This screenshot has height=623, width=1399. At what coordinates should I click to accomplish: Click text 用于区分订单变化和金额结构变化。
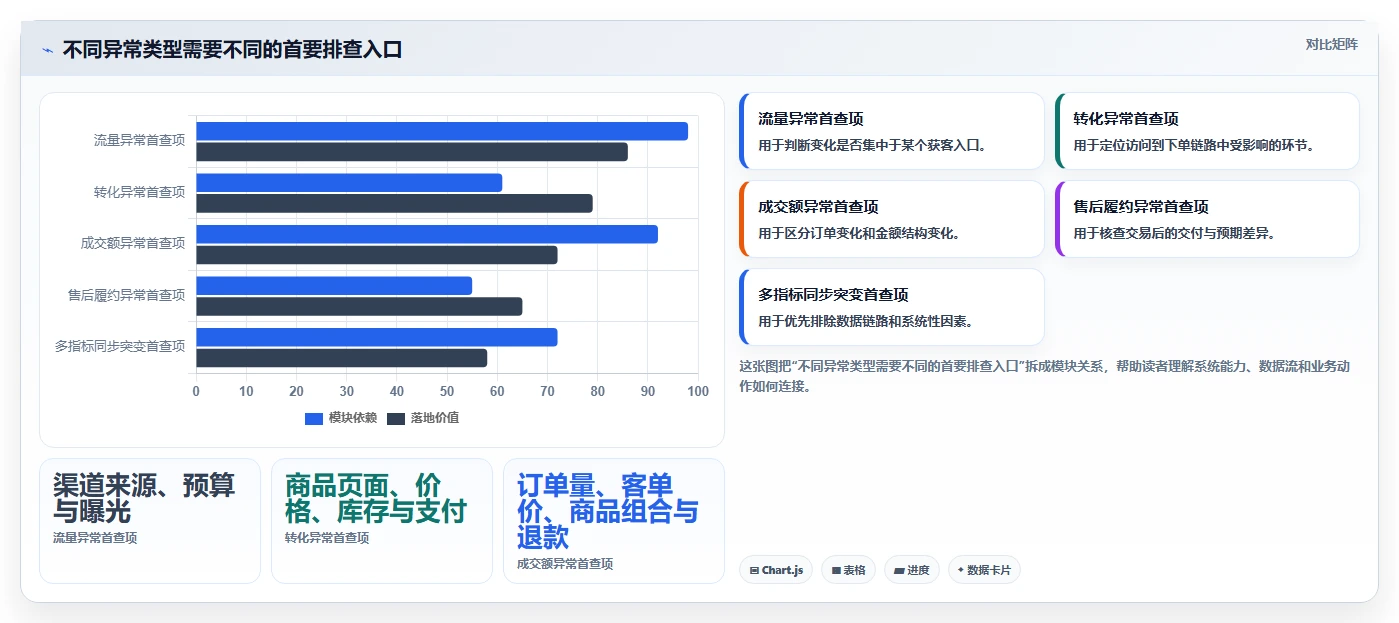pos(860,233)
